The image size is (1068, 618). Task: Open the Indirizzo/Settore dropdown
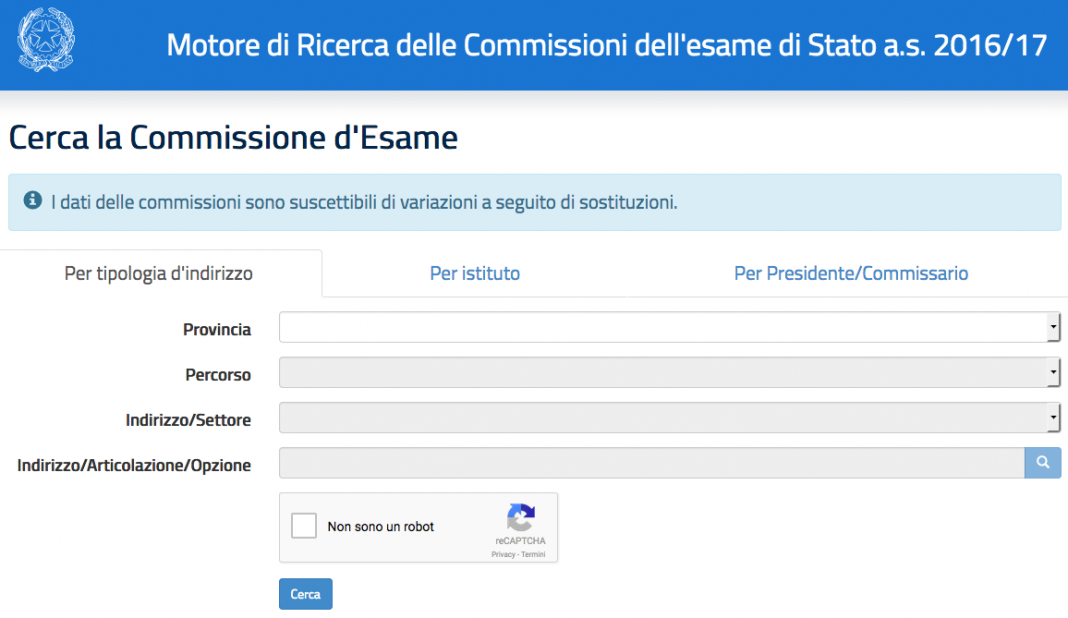click(x=670, y=417)
